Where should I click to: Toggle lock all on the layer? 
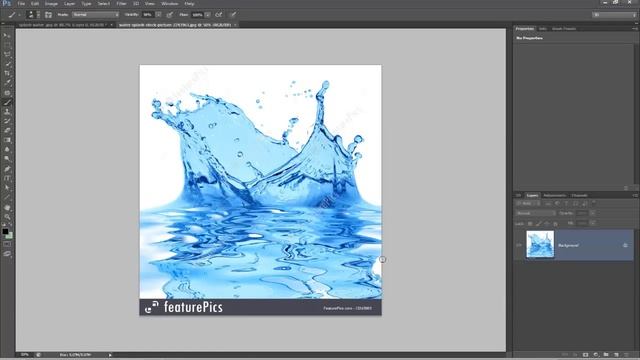tap(556, 224)
